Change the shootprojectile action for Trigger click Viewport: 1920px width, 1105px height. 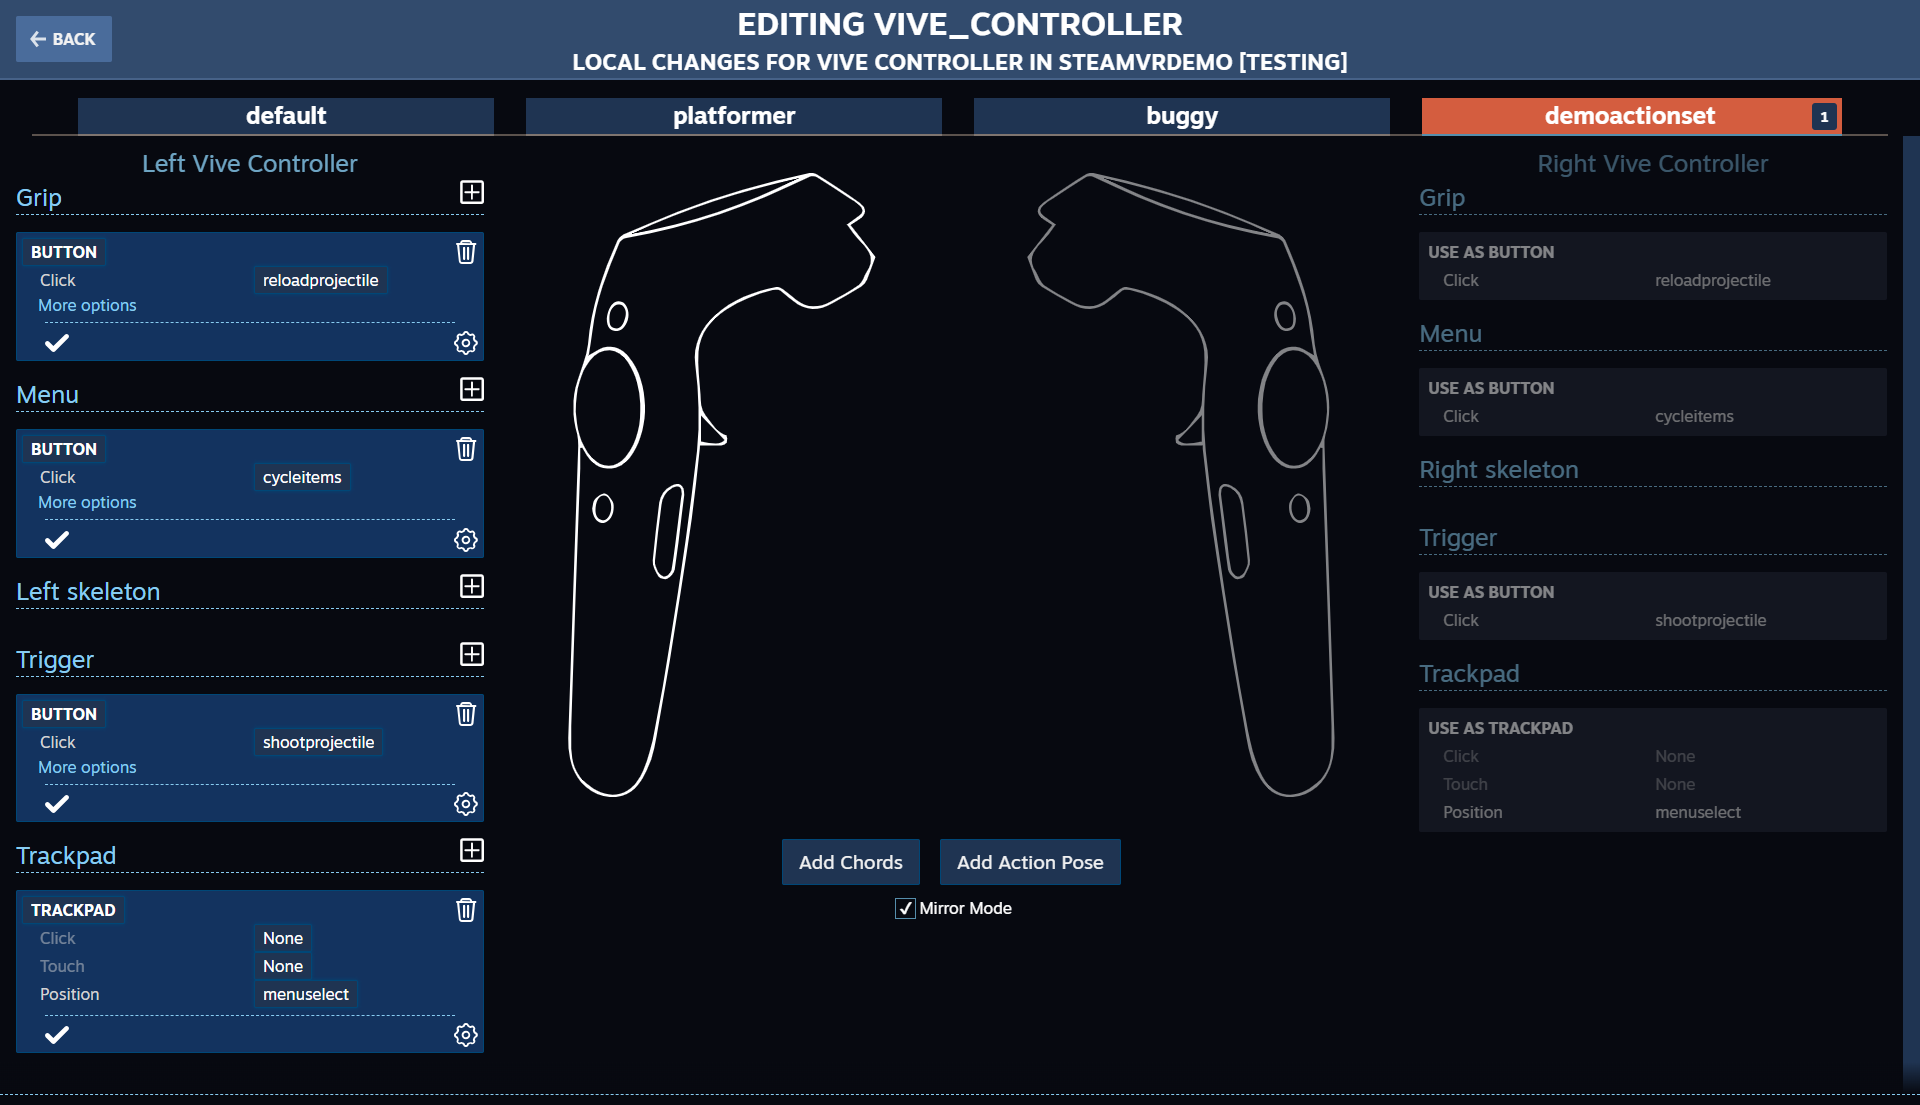[318, 742]
